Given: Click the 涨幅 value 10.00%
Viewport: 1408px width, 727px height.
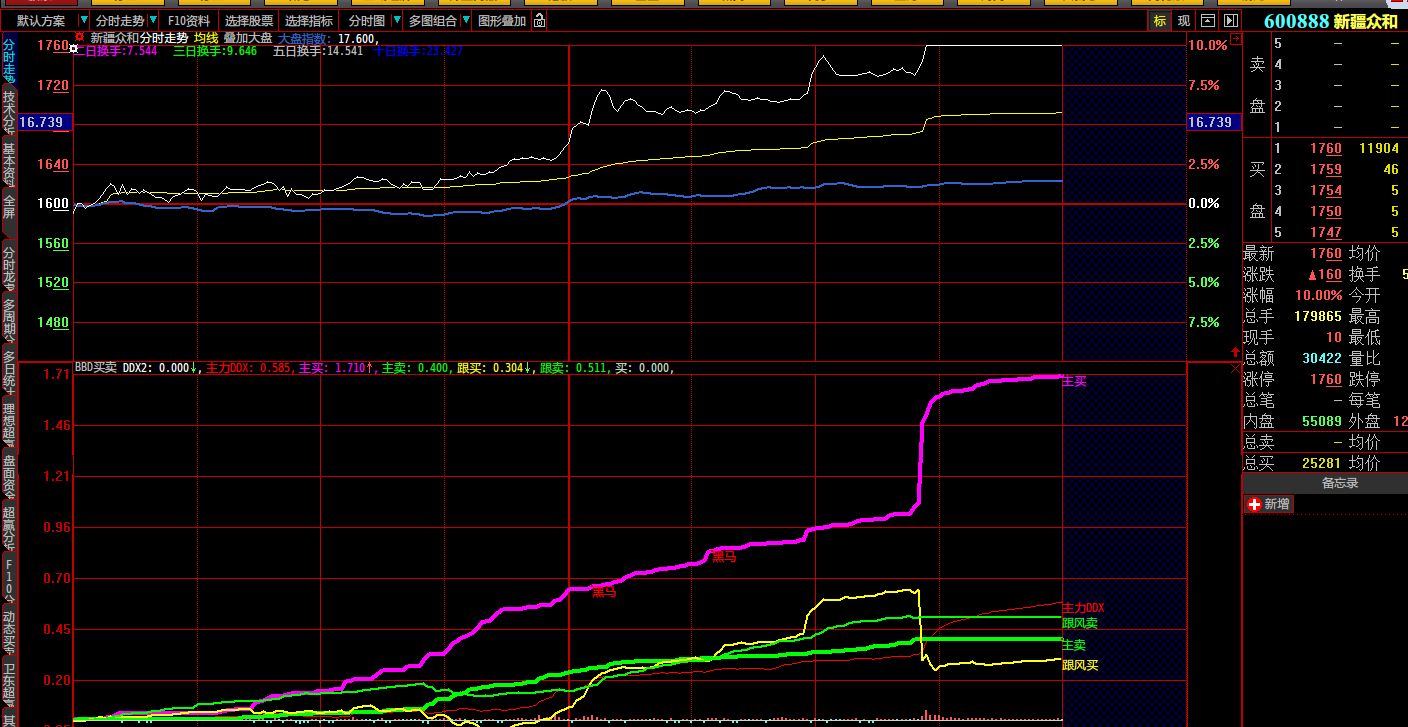Looking at the screenshot, I should 1319,296.
